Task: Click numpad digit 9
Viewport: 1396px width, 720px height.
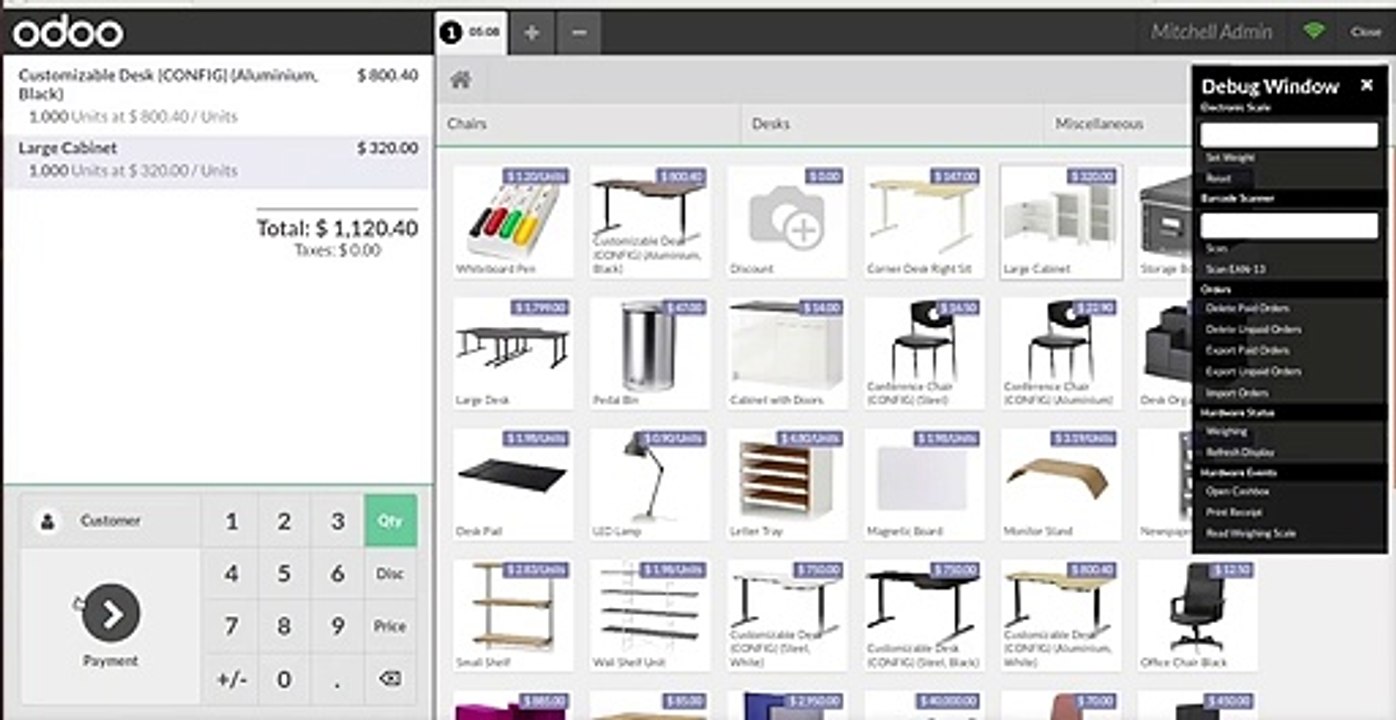Action: point(337,626)
